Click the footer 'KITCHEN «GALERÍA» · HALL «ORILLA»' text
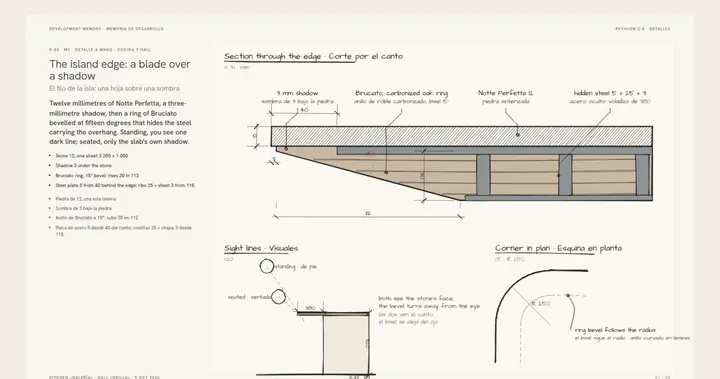The image size is (720, 379). pyautogui.click(x=105, y=377)
